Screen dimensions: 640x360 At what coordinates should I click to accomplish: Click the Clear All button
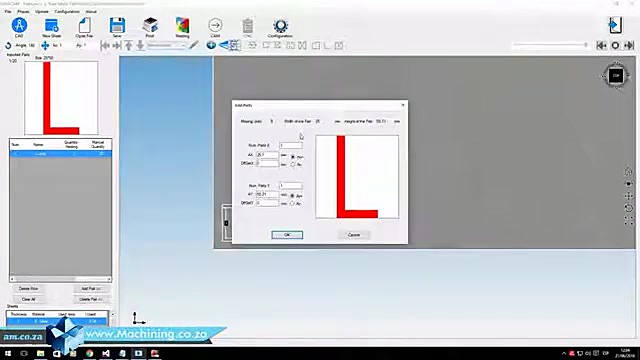point(29,299)
